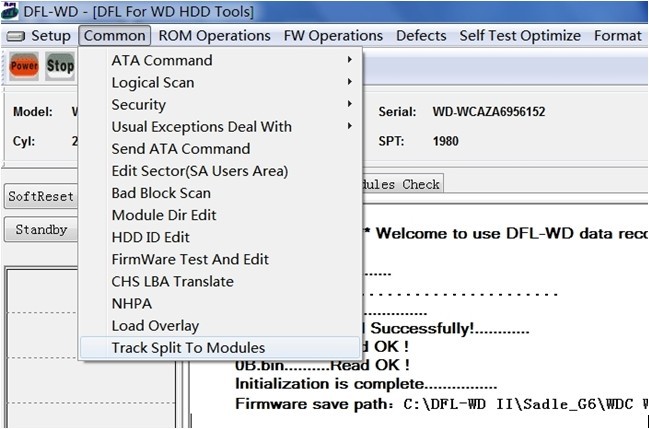Viewport: 649px width, 429px height.
Task: Expand the Security submenu arrow
Action: click(x=350, y=104)
